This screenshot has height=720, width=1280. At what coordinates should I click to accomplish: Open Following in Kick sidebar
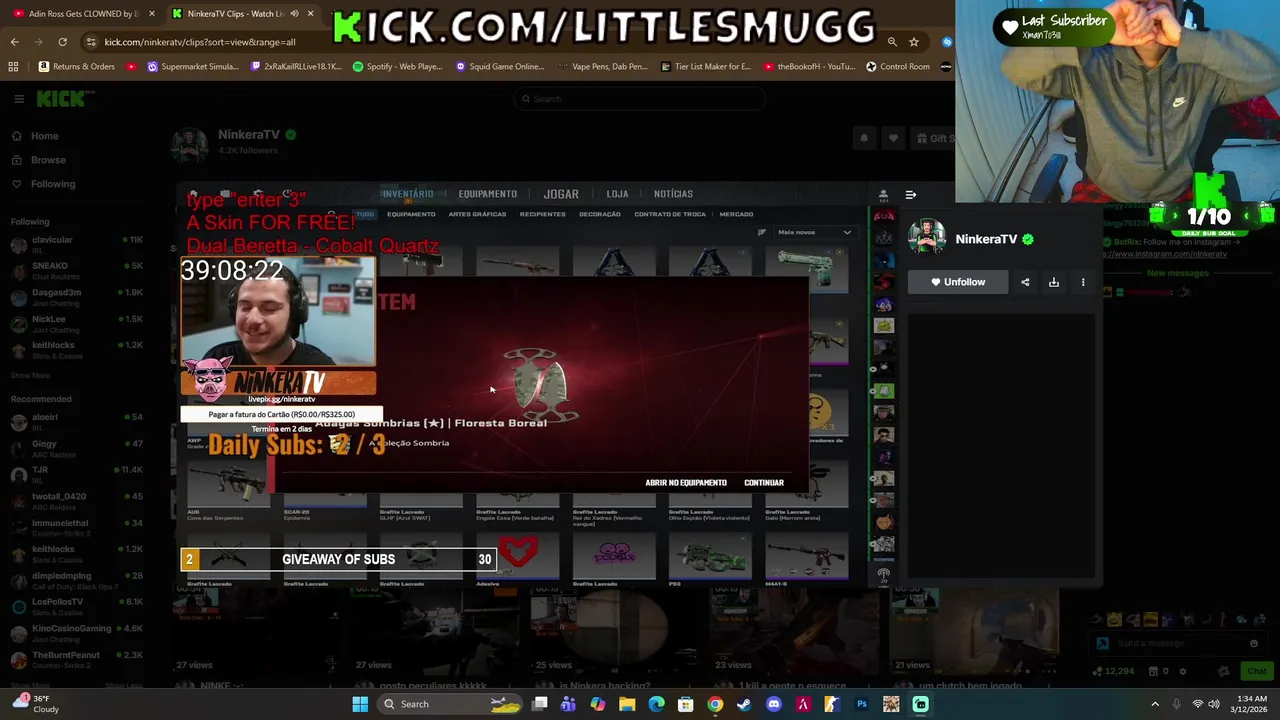(x=43, y=184)
